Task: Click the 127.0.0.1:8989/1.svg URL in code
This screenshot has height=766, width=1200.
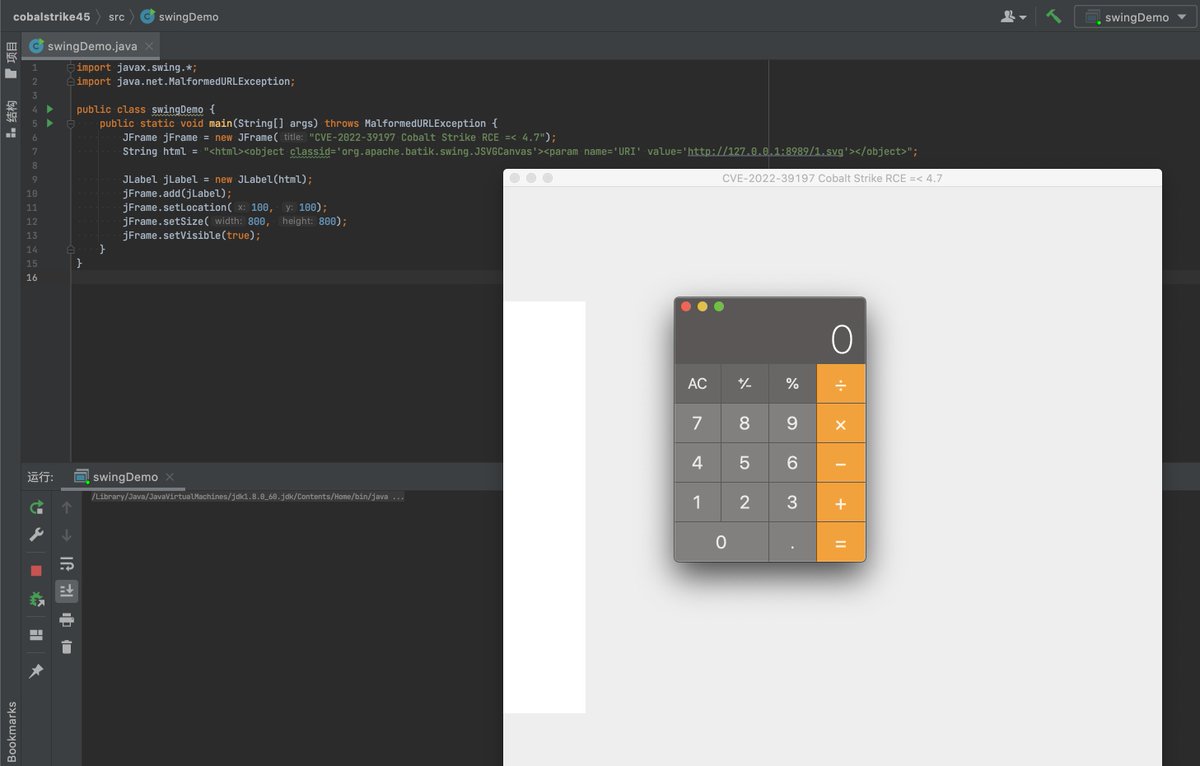Action: (766, 151)
